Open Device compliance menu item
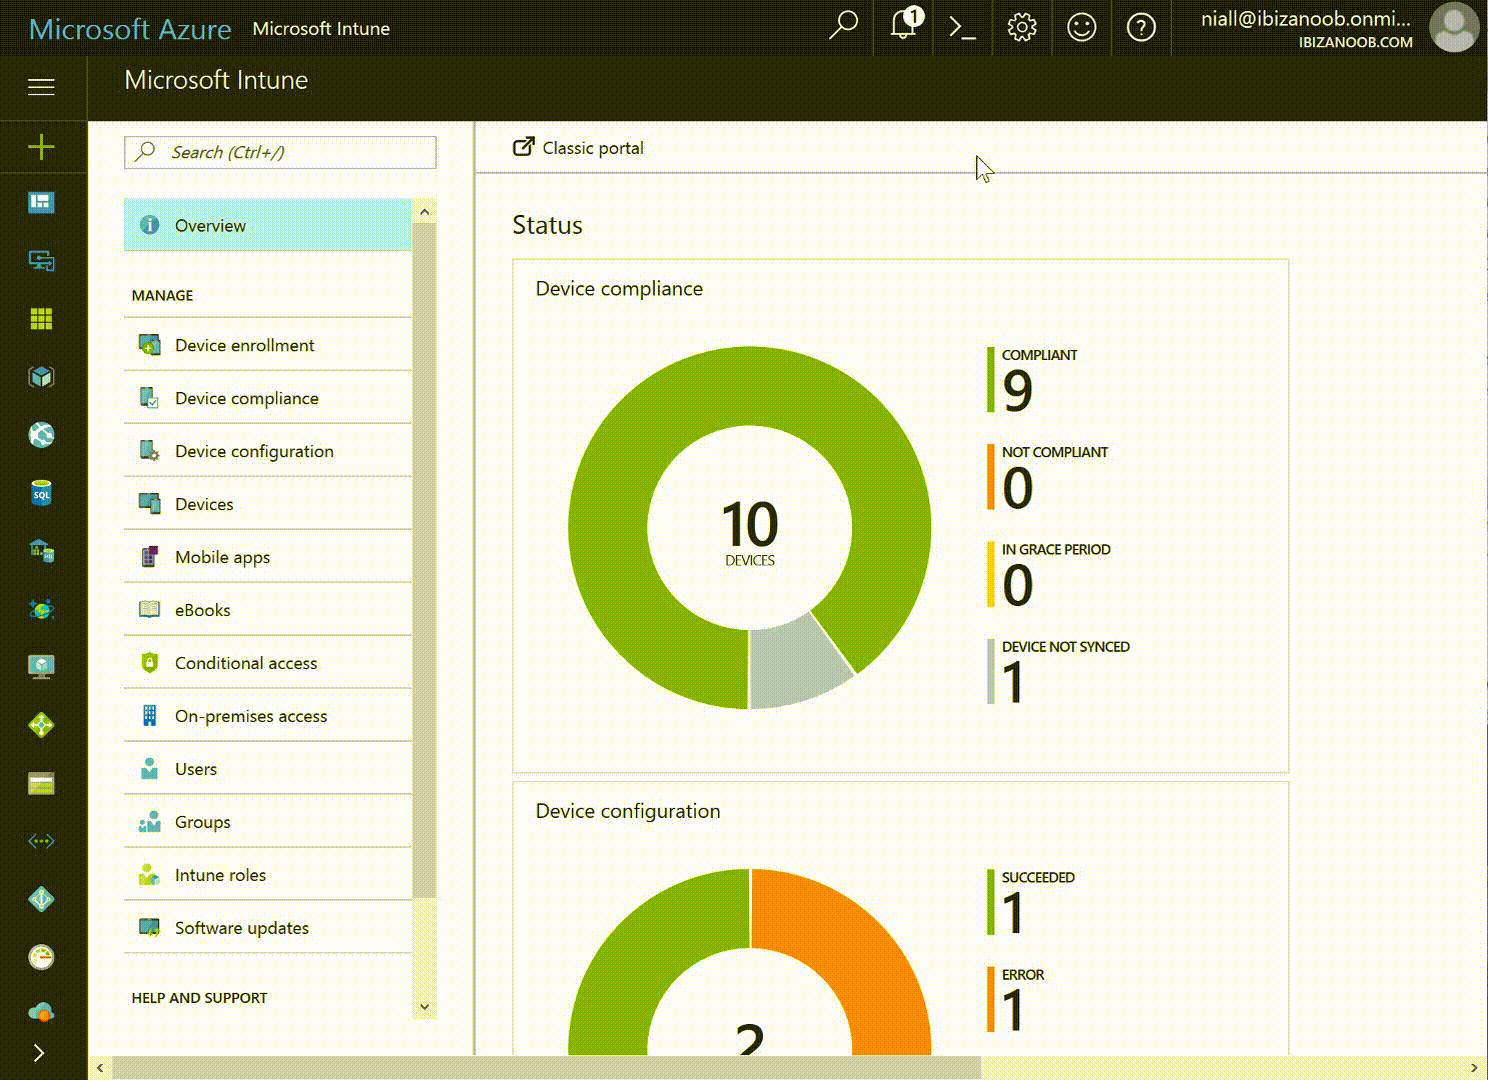1488x1080 pixels. point(267,398)
